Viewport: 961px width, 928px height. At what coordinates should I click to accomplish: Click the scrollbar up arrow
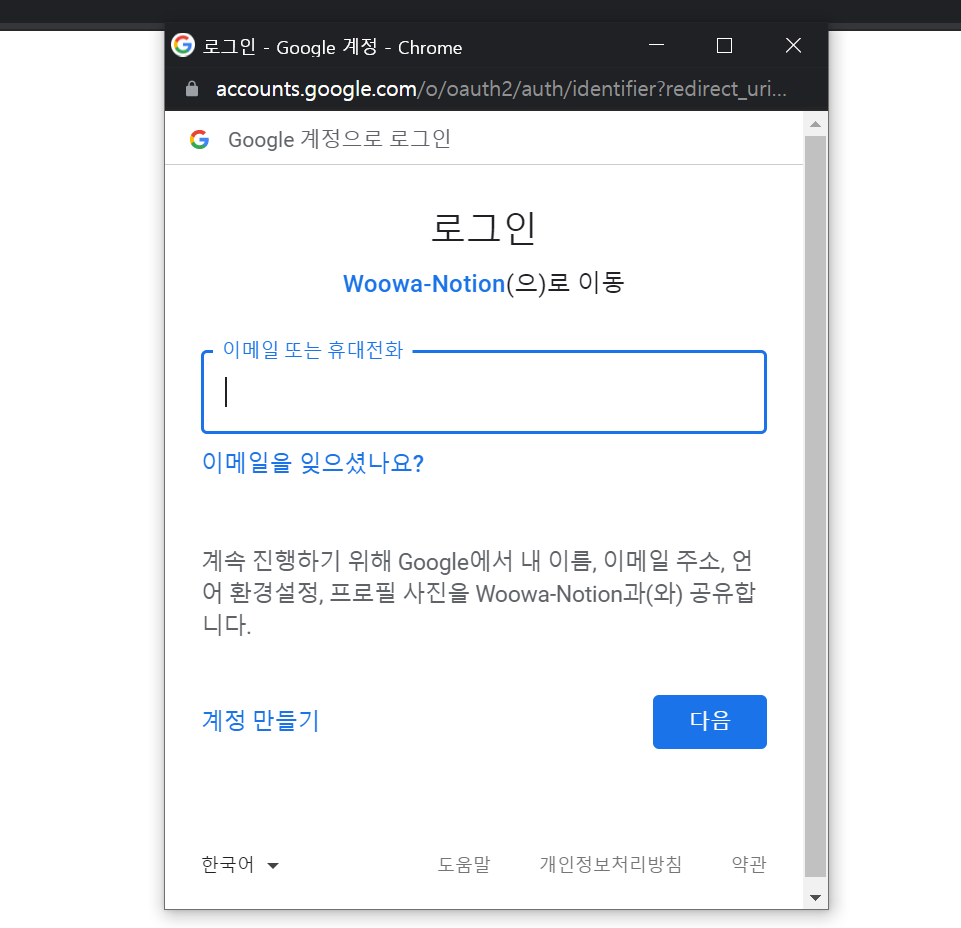click(x=815, y=124)
